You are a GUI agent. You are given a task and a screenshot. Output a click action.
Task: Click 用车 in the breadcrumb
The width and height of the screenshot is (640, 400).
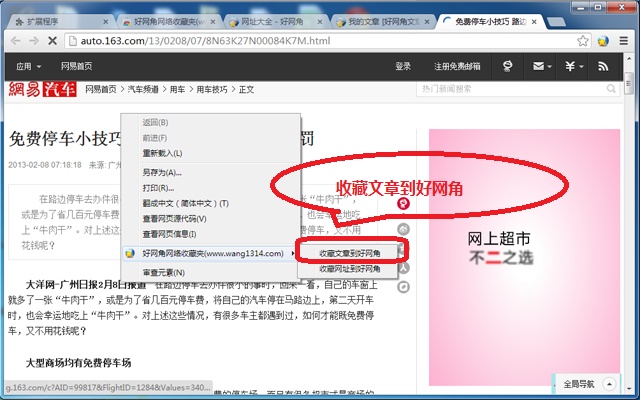tap(177, 89)
